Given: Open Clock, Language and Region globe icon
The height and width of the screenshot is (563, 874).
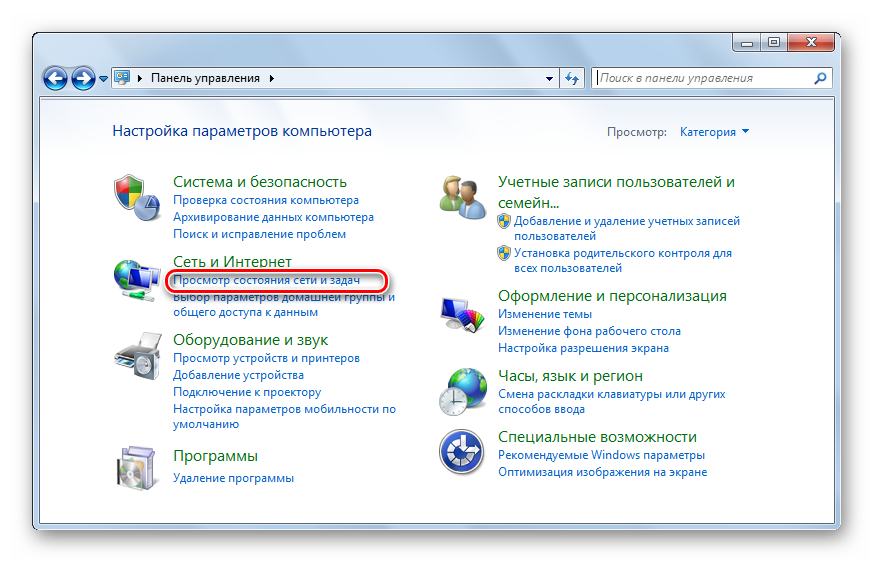Looking at the screenshot, I should (x=463, y=391).
